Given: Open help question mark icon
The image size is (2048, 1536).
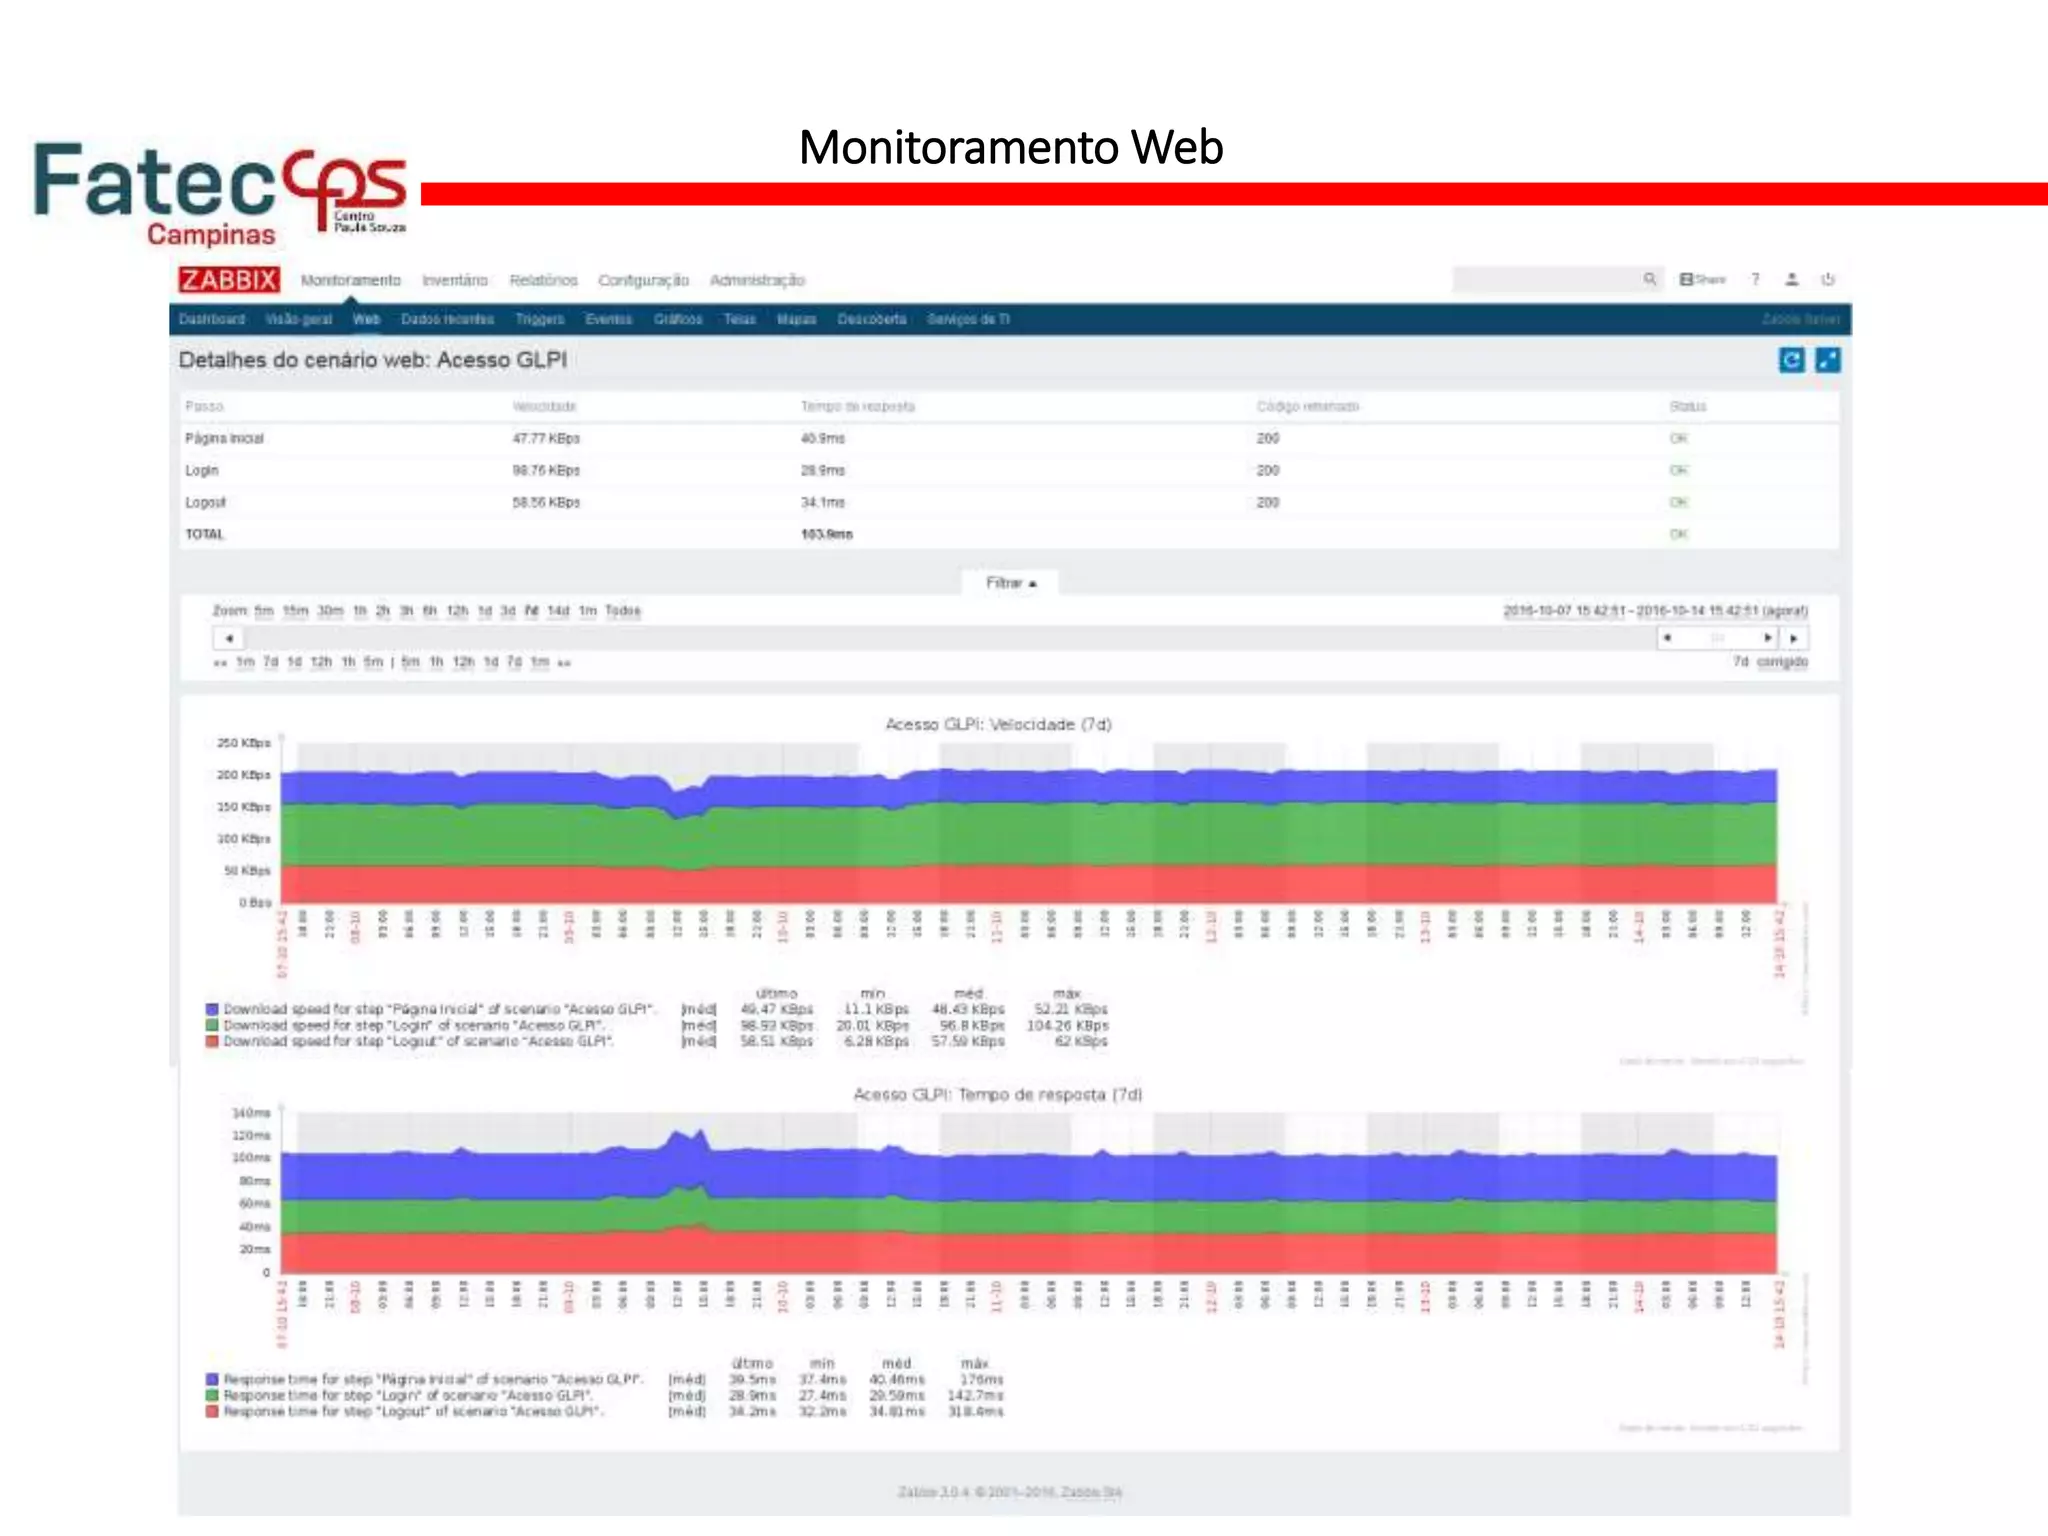Looking at the screenshot, I should click(1755, 280).
